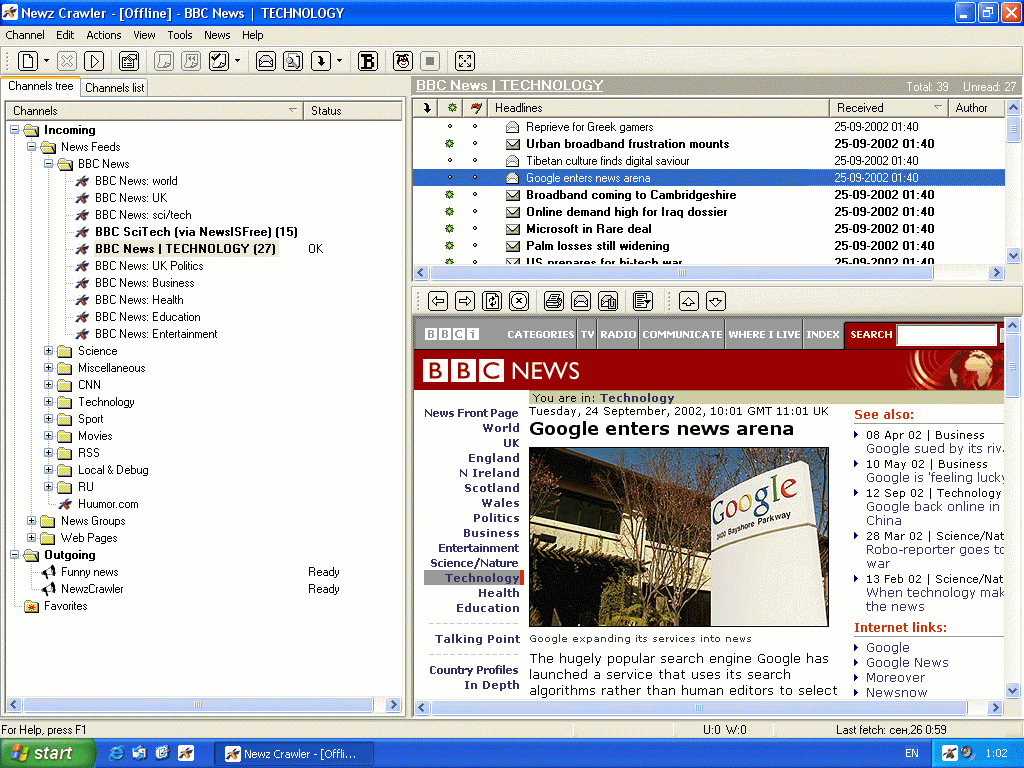Viewport: 1024px width, 768px height.
Task: Select the Huumor.com channel
Action: coord(108,504)
